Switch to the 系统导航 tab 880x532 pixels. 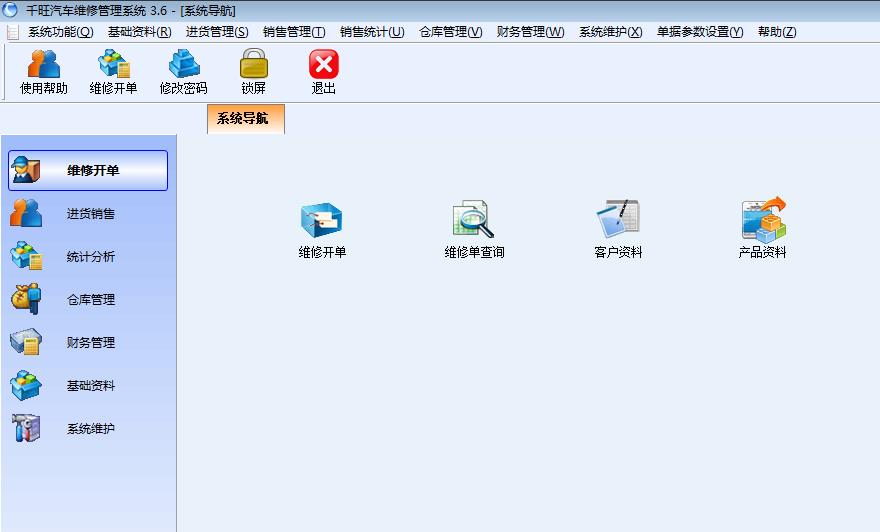(246, 118)
